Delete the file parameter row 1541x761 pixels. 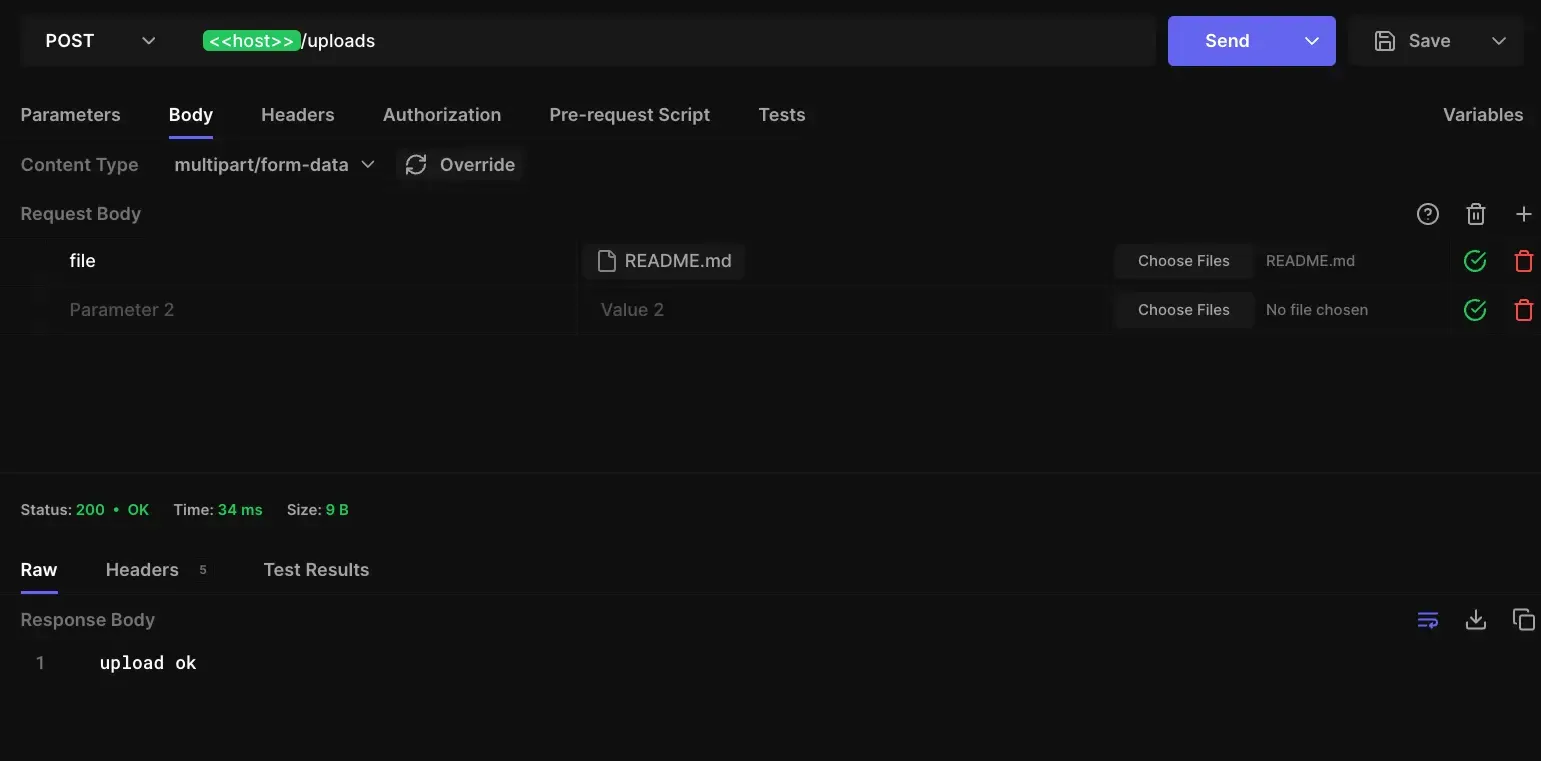coord(1524,261)
